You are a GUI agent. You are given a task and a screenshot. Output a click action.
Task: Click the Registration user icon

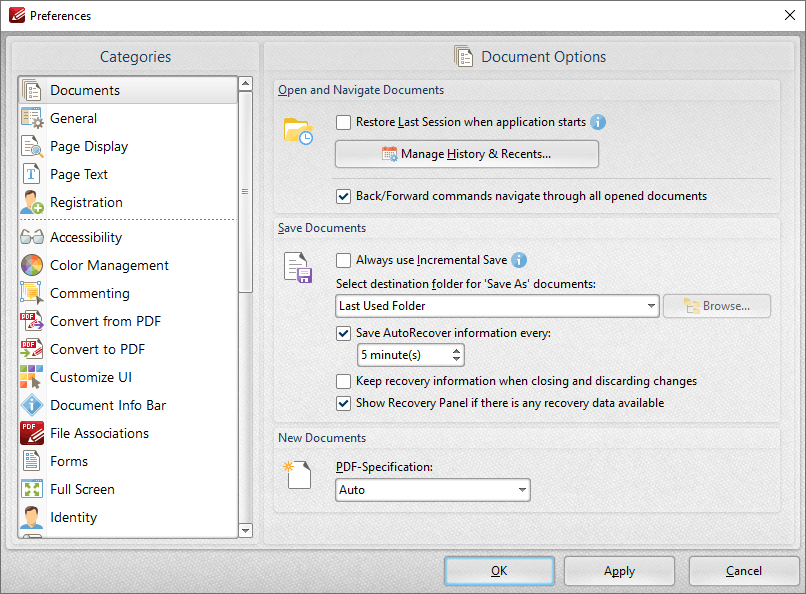(32, 202)
